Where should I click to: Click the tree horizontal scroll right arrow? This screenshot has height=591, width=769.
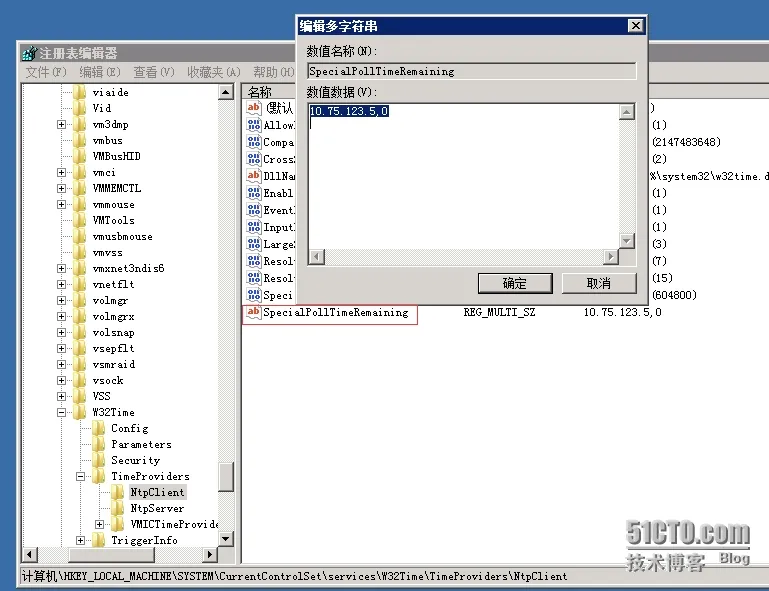(210, 554)
